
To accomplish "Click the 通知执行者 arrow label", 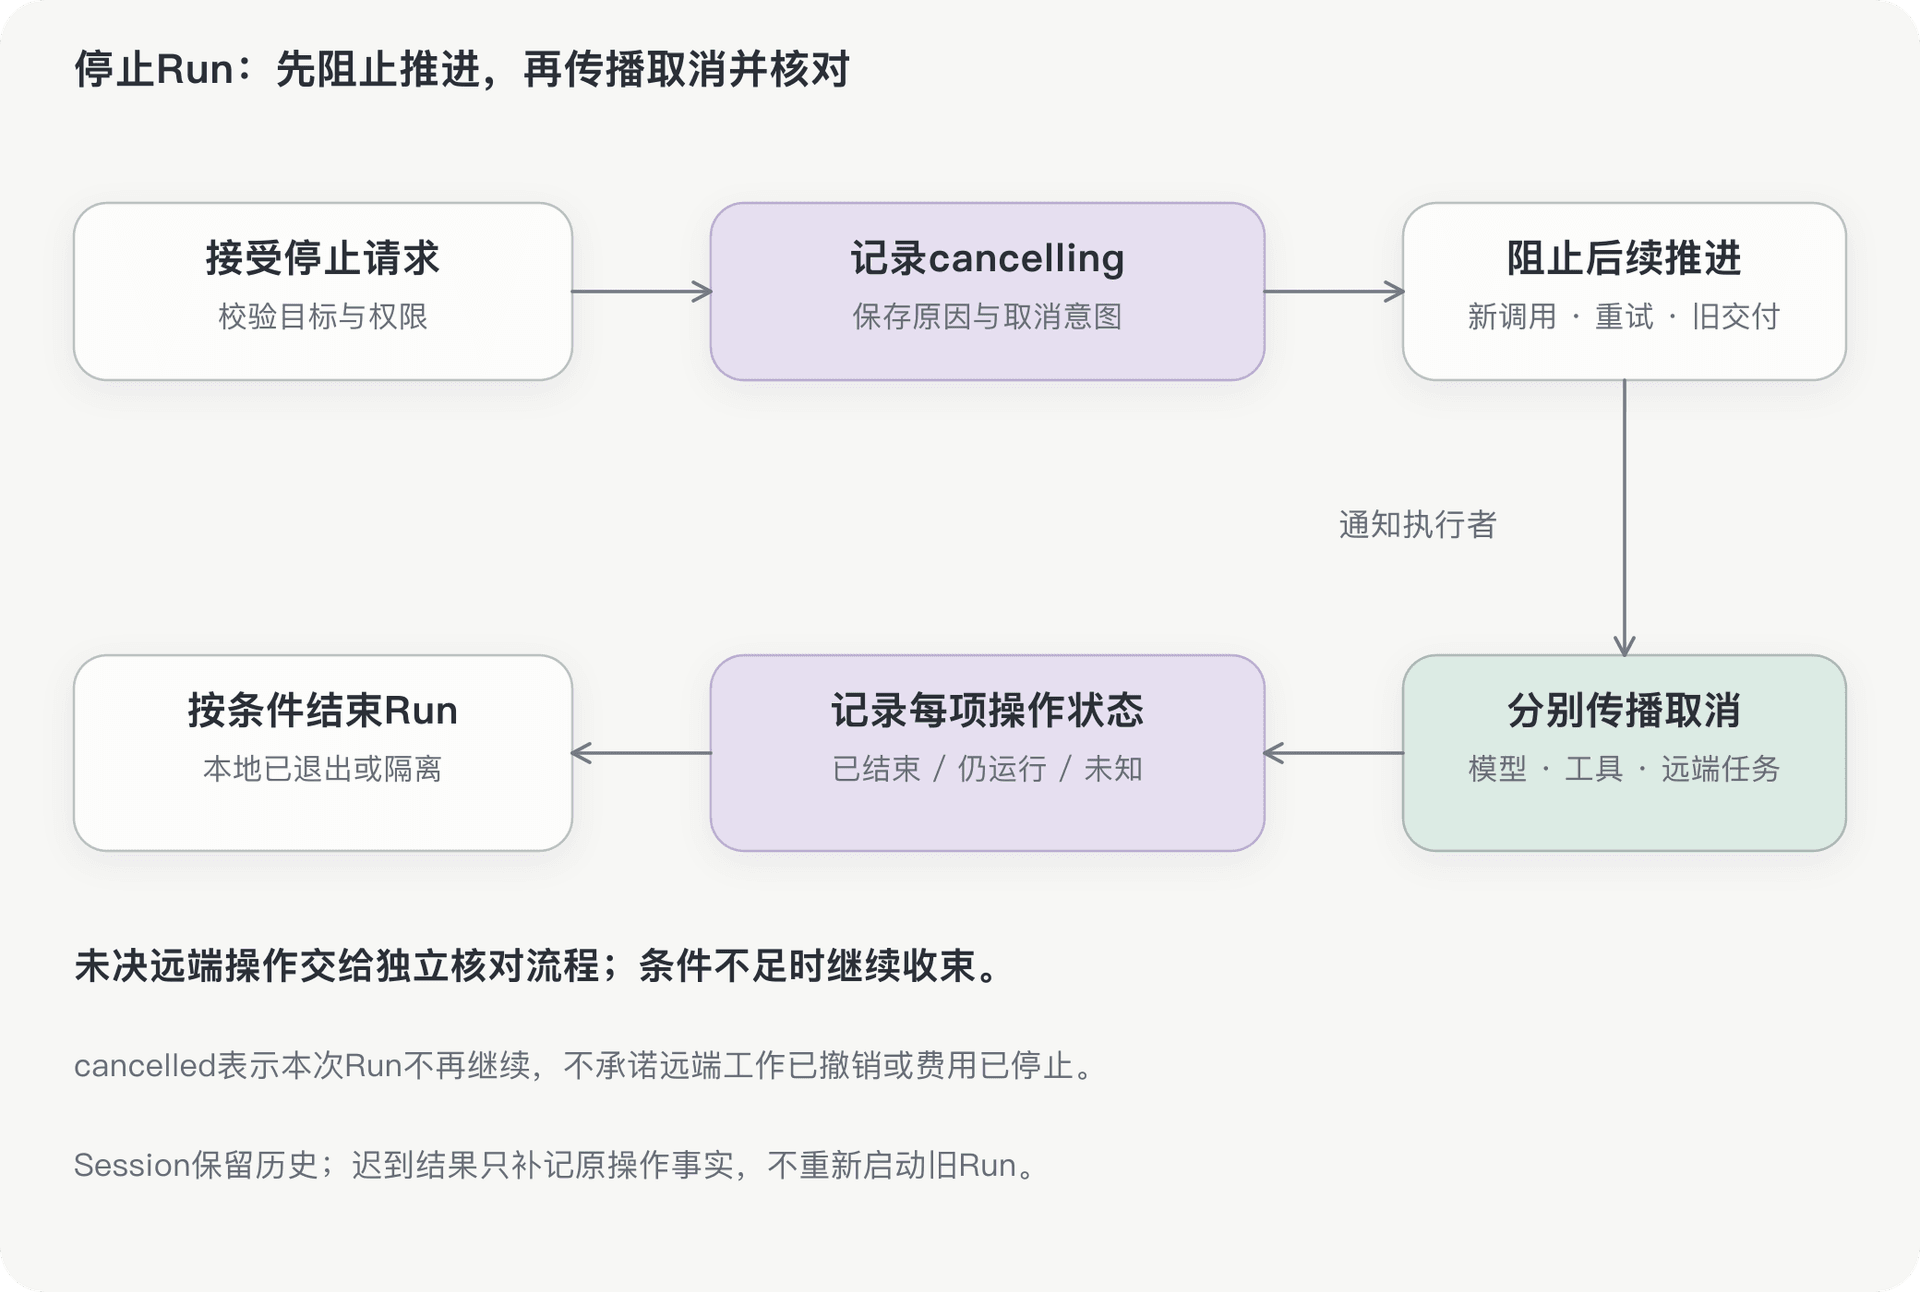I will click(1417, 524).
